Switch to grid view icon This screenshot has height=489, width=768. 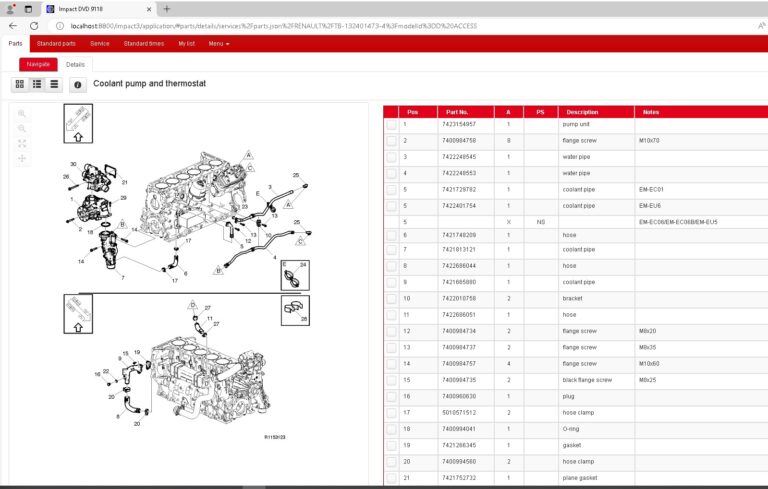(x=20, y=84)
